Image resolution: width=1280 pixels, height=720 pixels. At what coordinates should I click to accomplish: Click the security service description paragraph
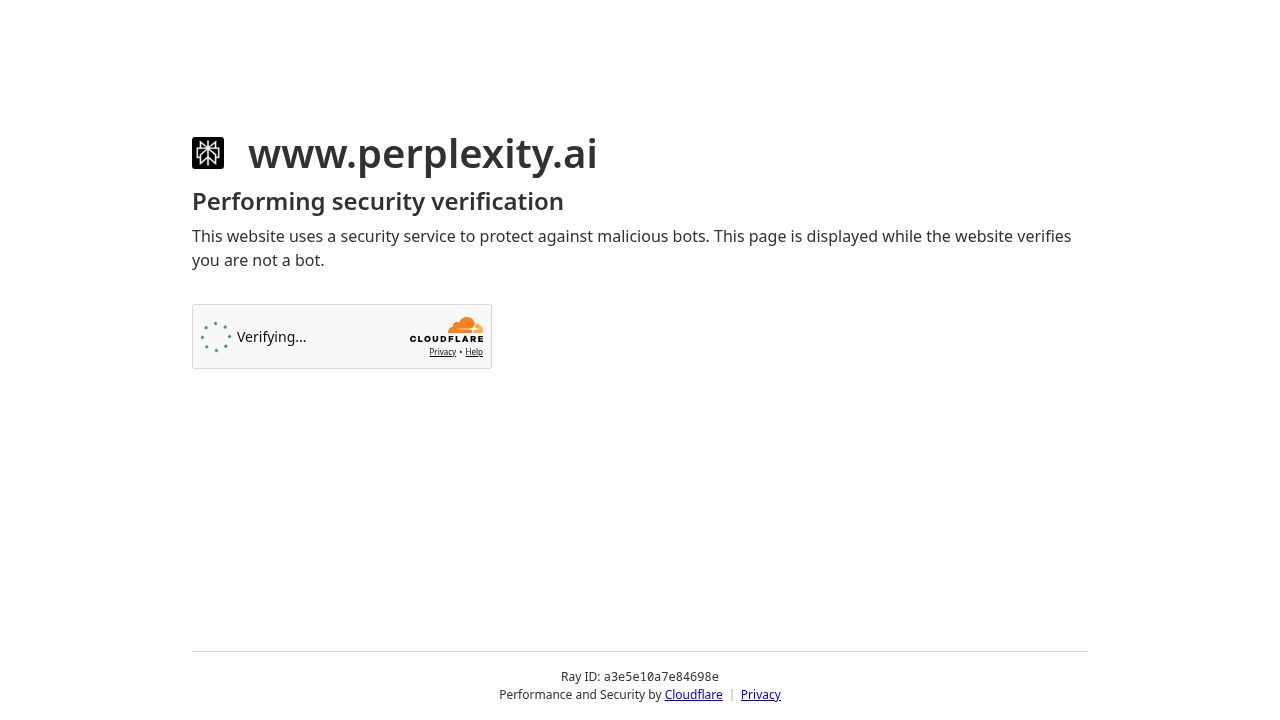[631, 248]
